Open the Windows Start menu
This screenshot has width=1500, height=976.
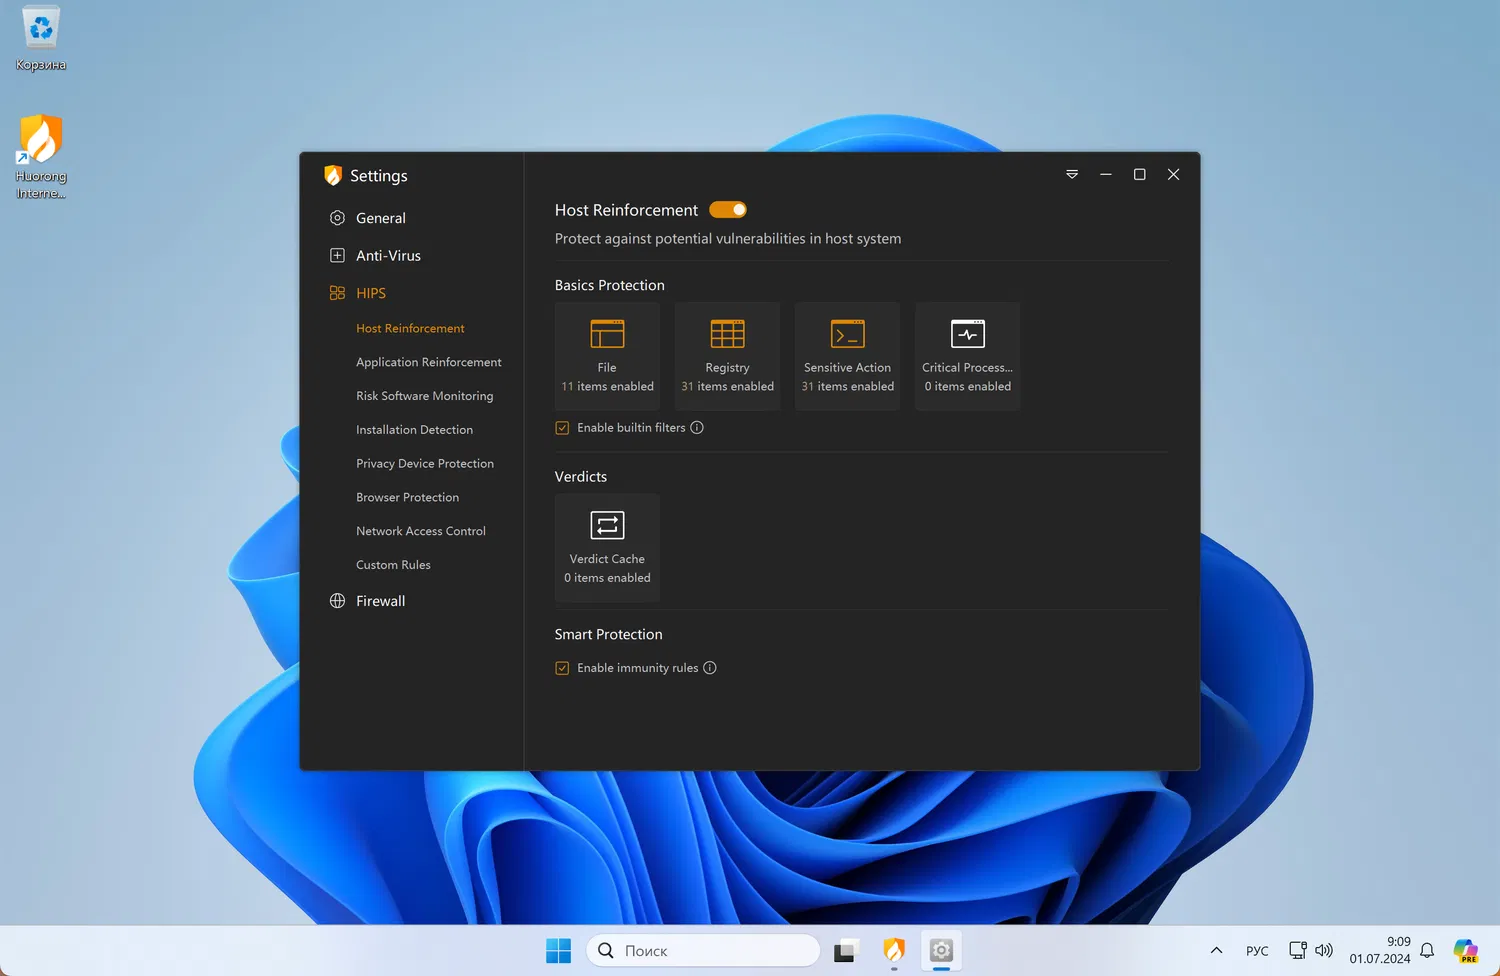click(558, 950)
